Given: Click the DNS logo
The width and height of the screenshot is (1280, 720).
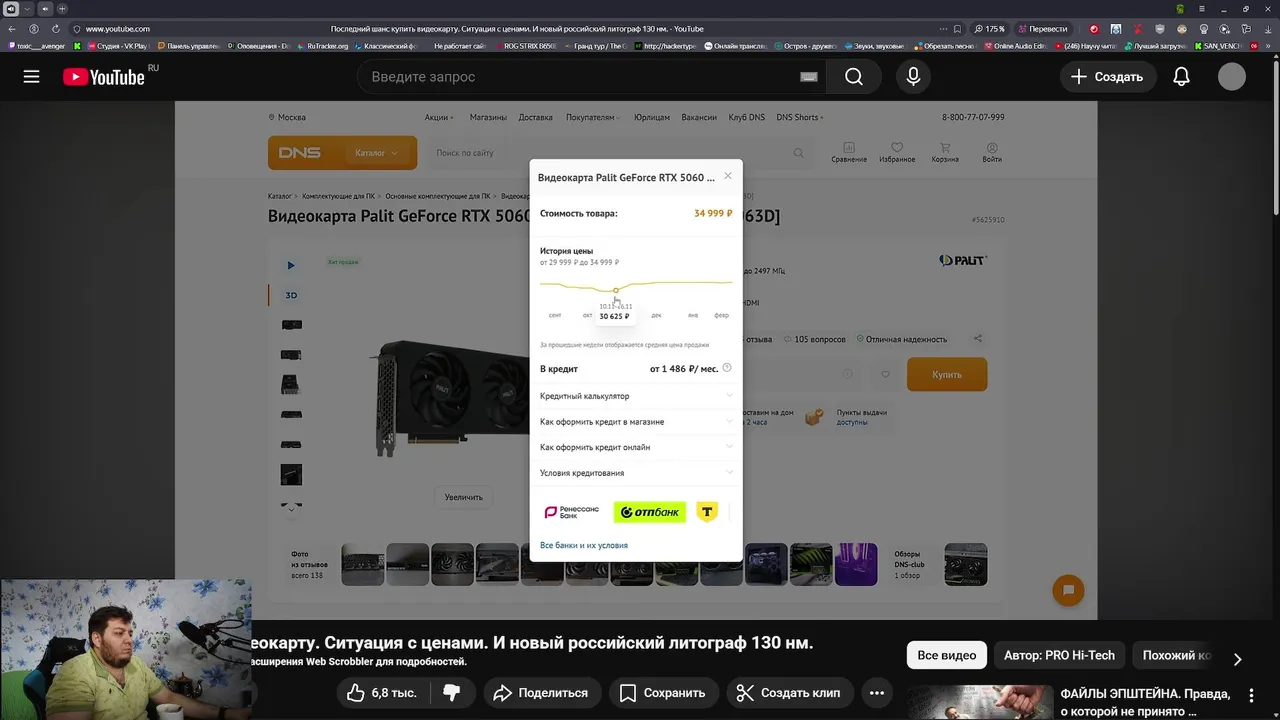Looking at the screenshot, I should 300,153.
